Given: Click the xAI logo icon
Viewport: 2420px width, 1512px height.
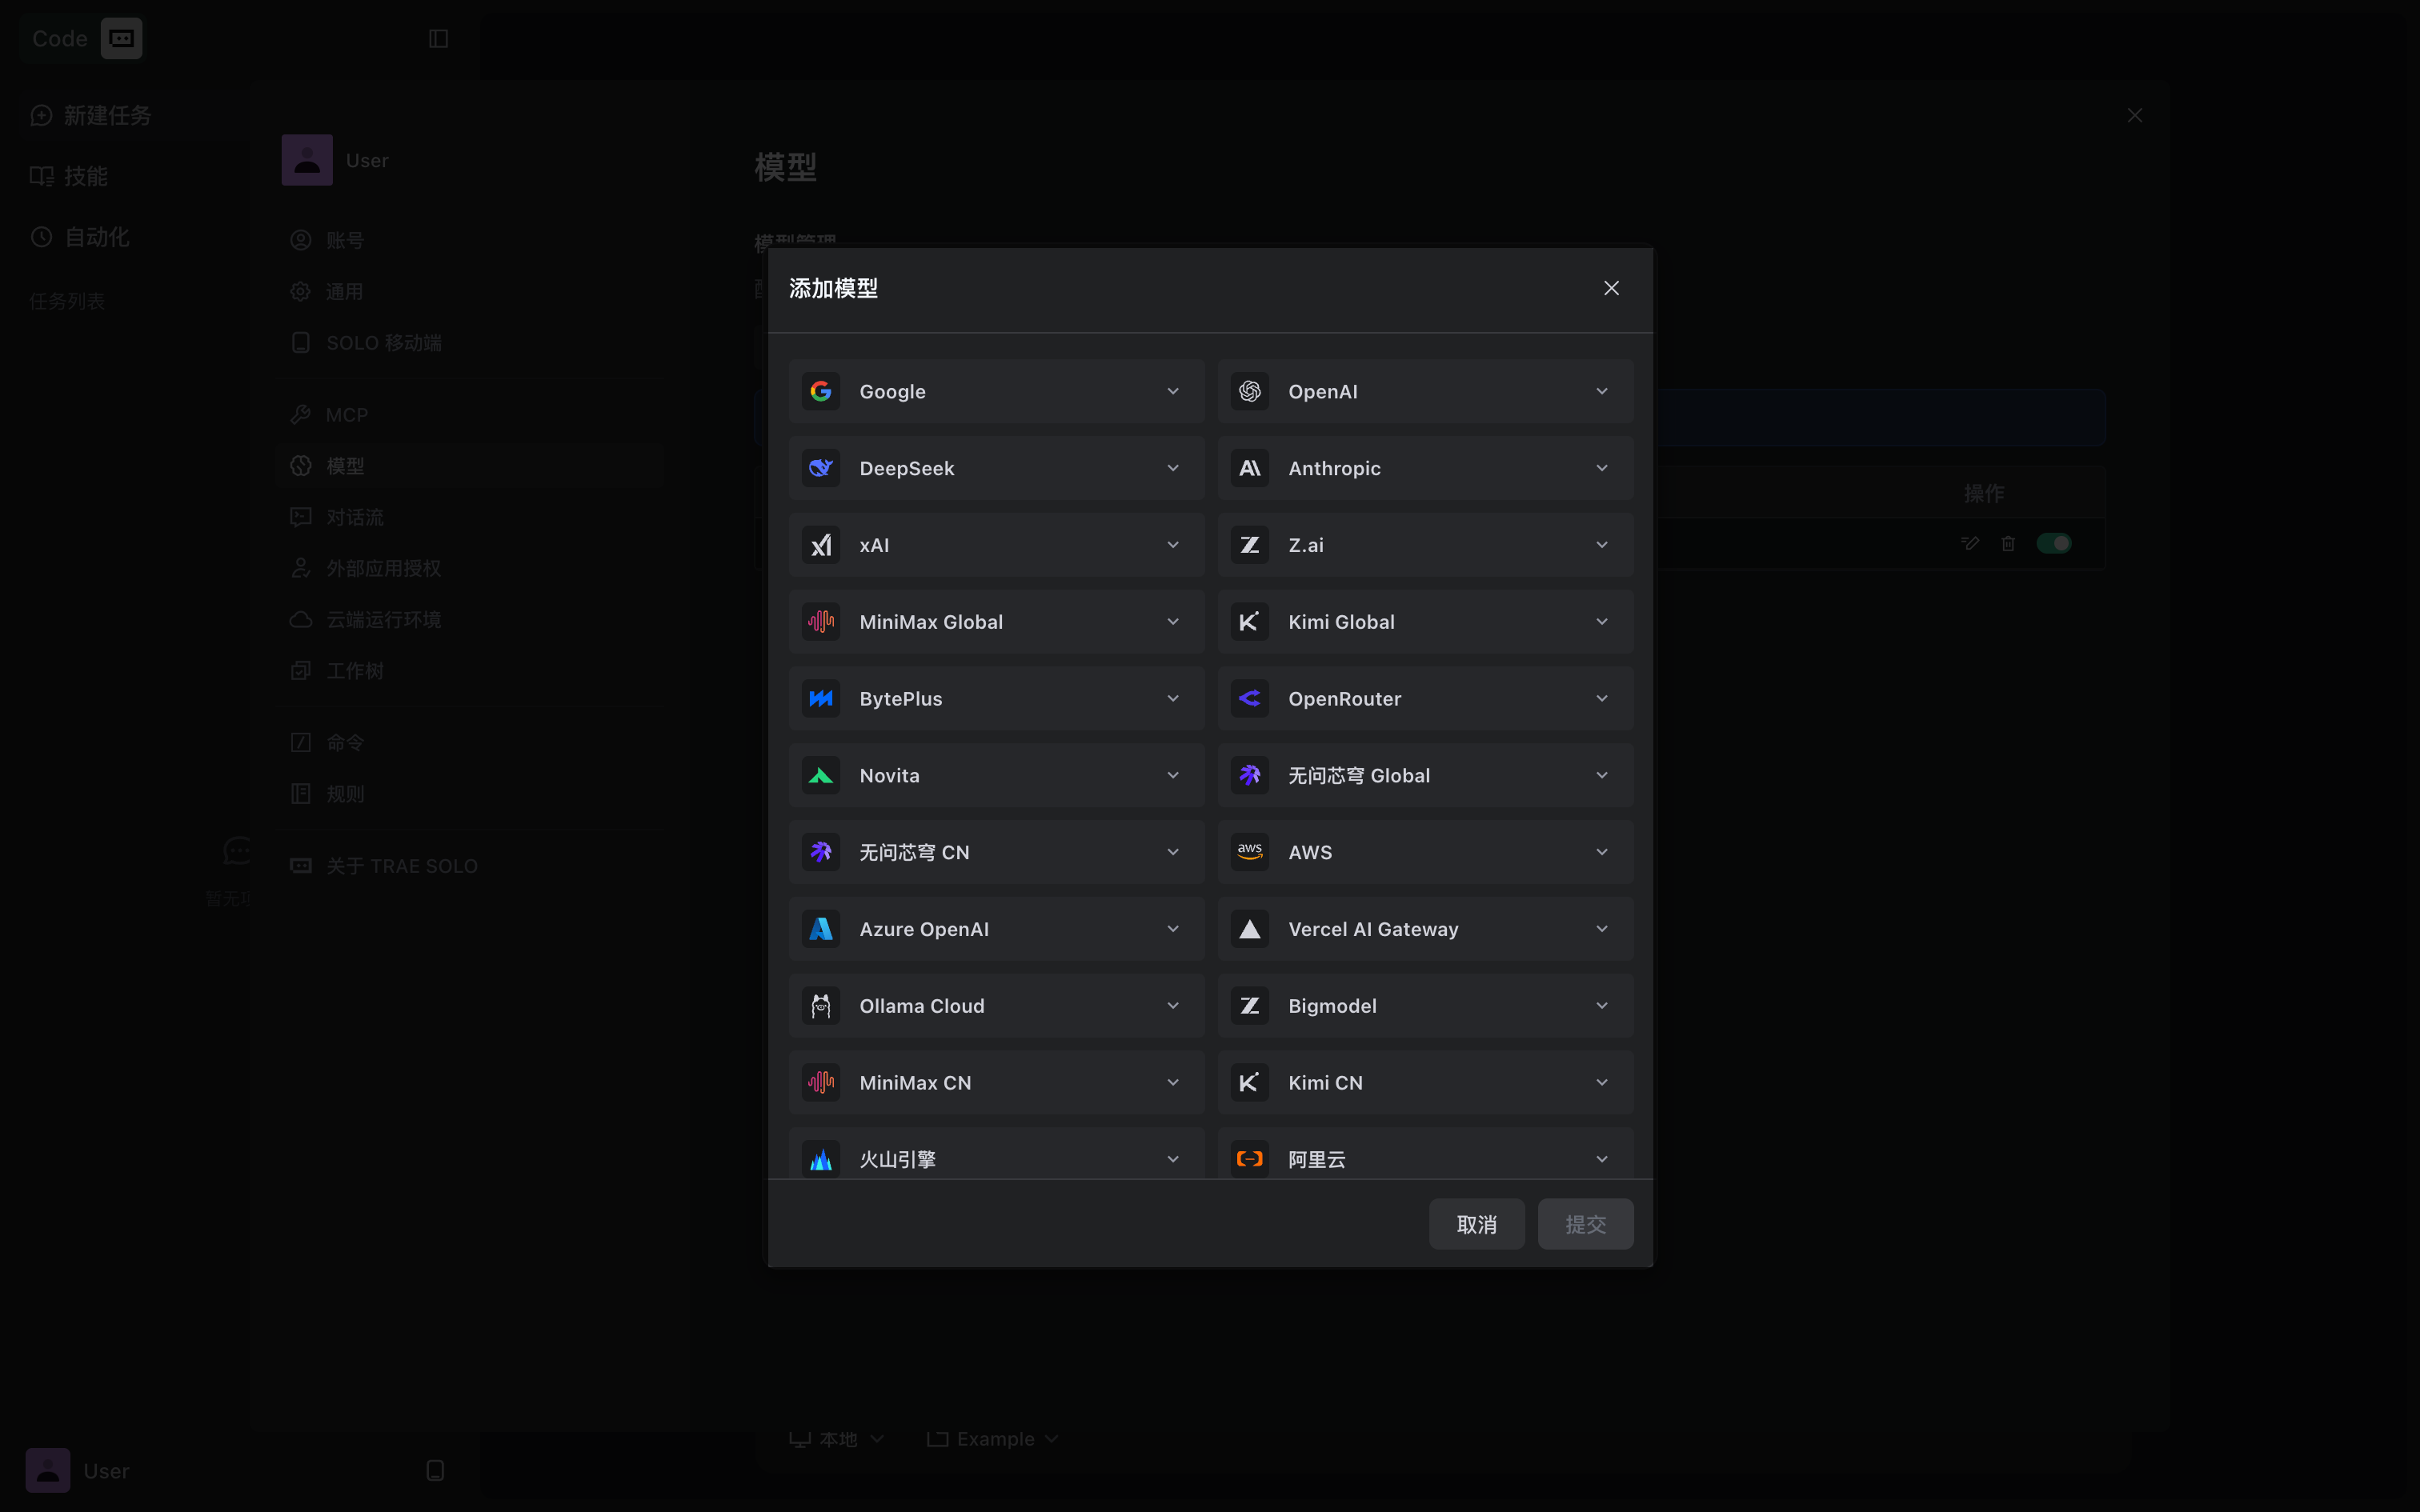Looking at the screenshot, I should pos(821,545).
